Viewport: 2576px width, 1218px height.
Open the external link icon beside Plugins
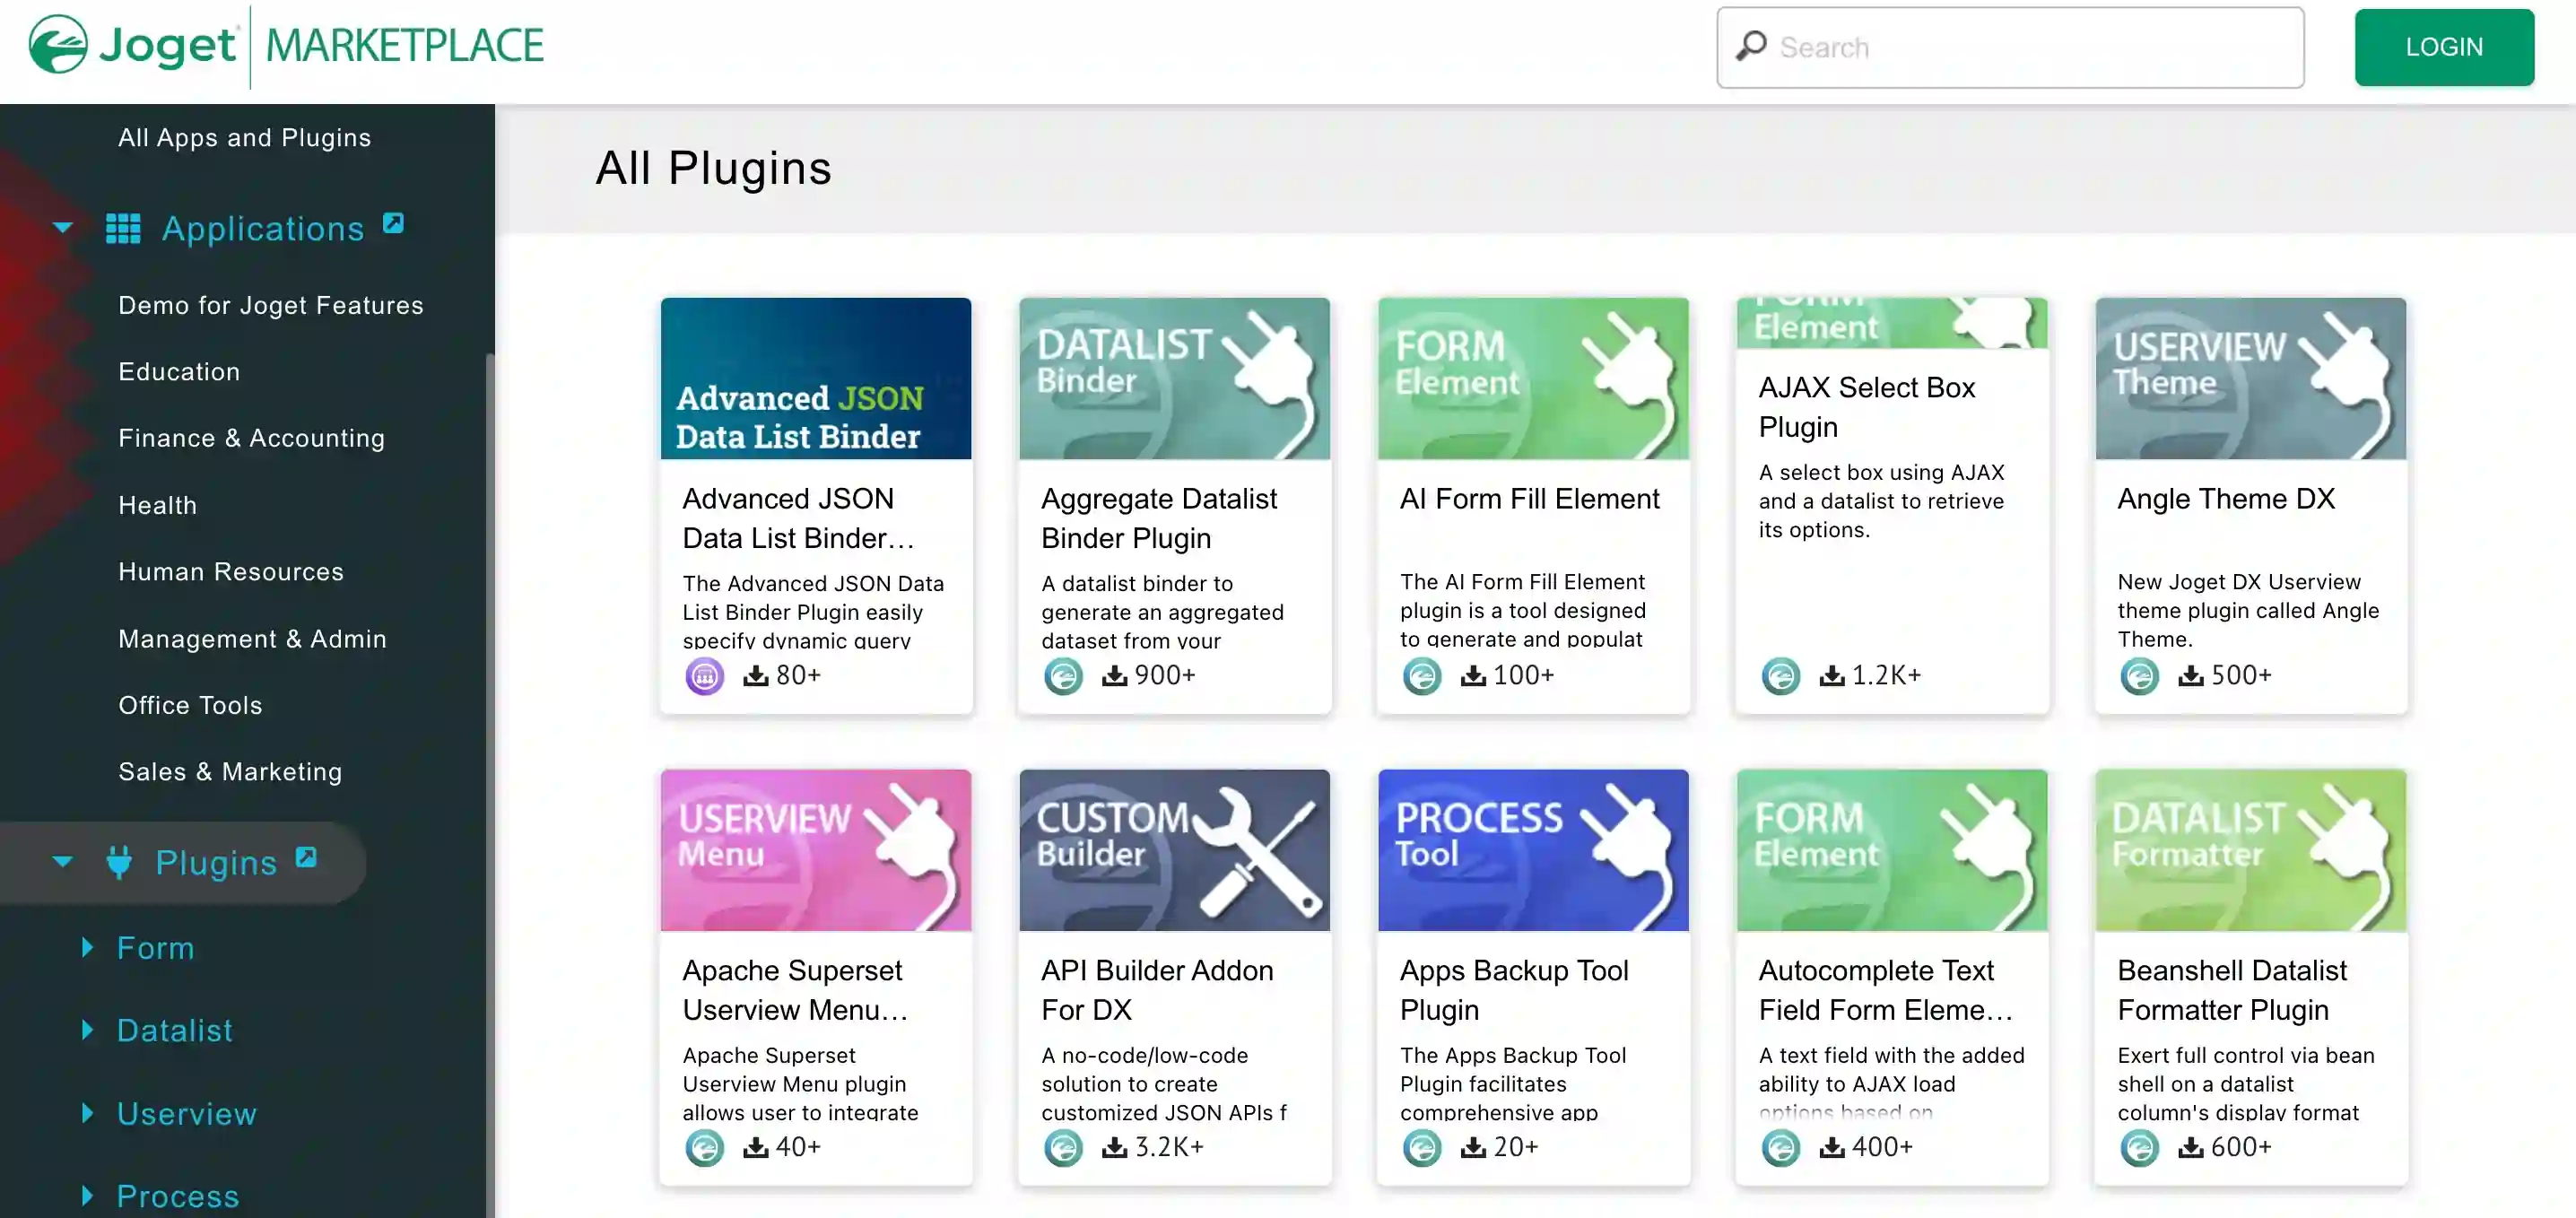pos(306,857)
